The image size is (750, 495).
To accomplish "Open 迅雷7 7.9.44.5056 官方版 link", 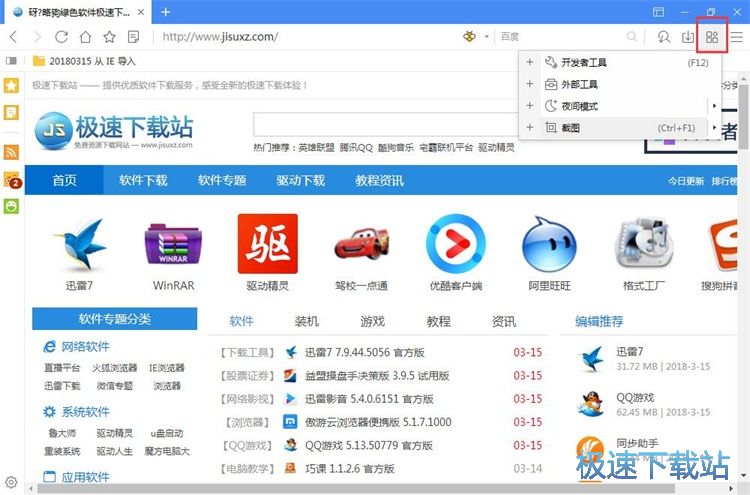I will click(365, 352).
